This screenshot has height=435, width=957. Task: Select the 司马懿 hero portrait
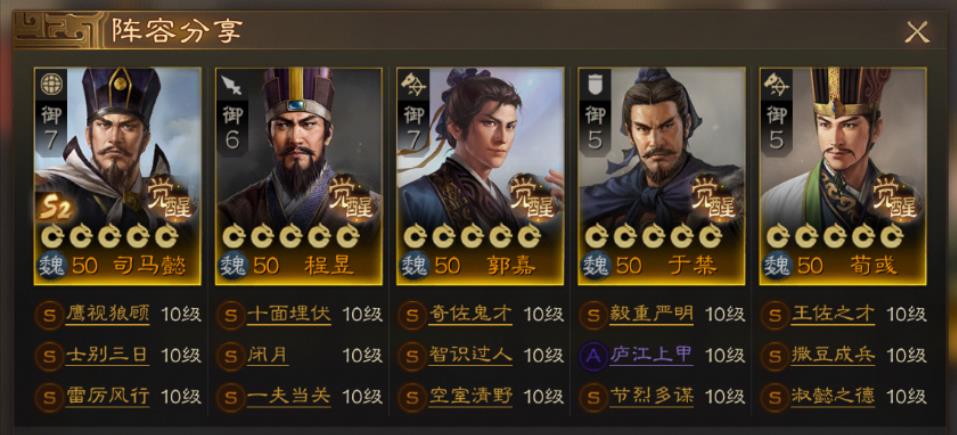[x=117, y=176]
